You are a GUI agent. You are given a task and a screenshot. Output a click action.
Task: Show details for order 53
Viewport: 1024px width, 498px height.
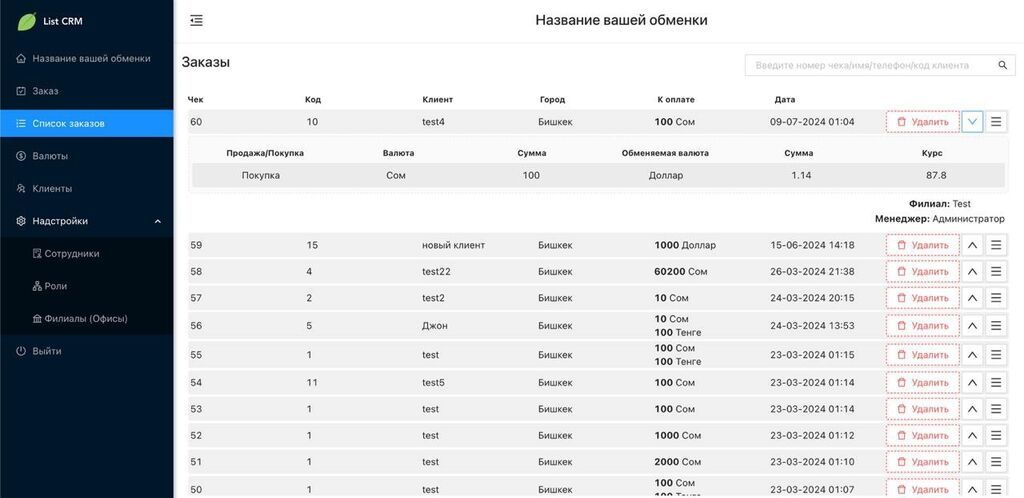click(972, 409)
